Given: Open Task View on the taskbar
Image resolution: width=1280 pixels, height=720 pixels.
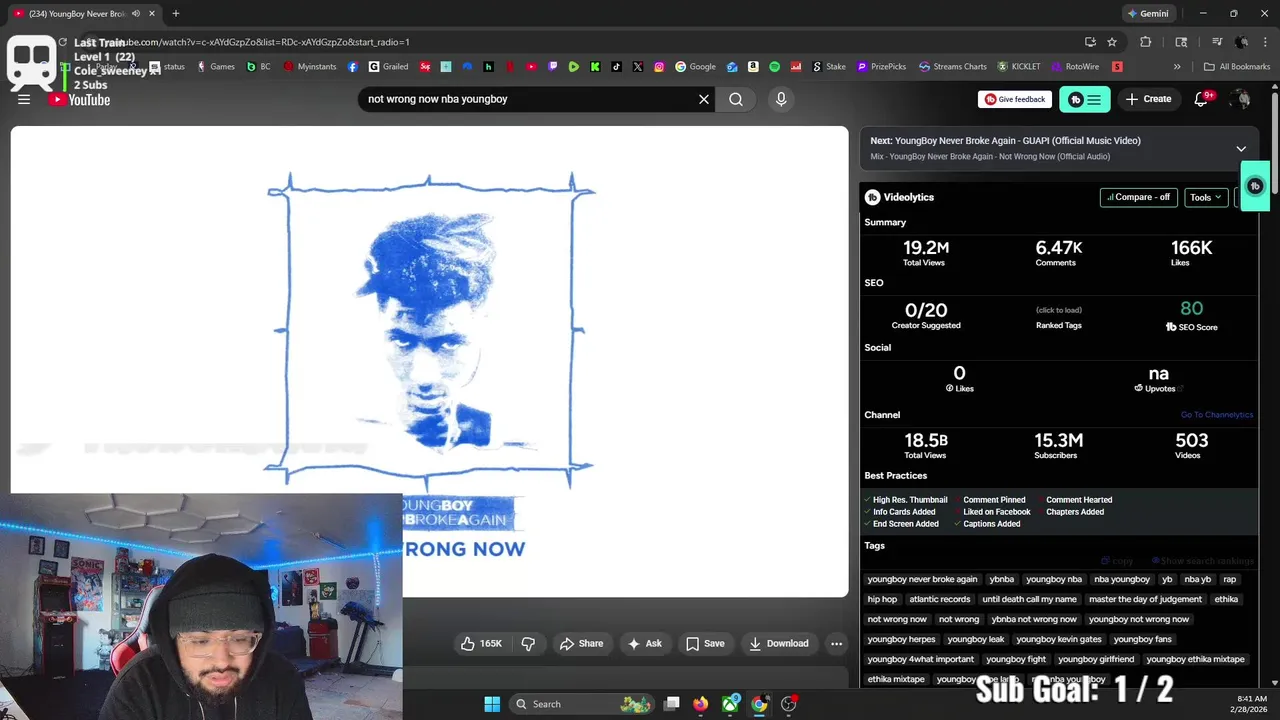Looking at the screenshot, I should click(x=672, y=704).
